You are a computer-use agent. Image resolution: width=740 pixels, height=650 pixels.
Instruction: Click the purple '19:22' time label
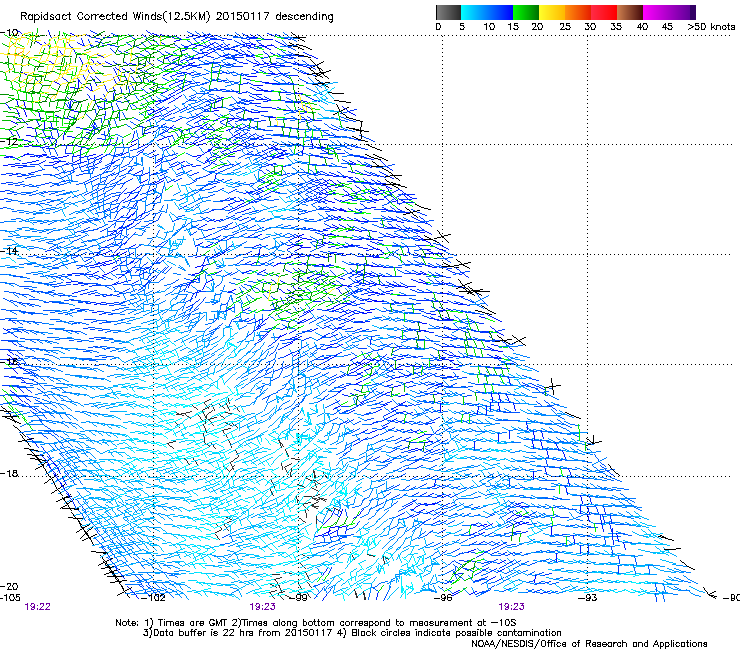click(x=37, y=607)
